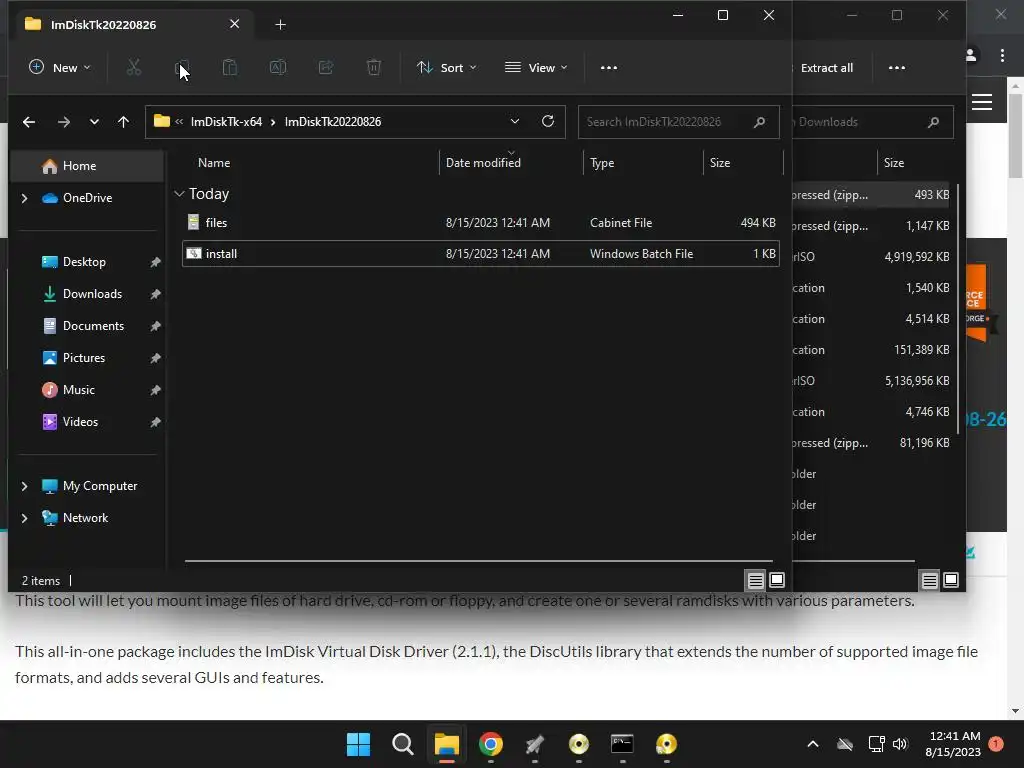Click the command prompt taskbar icon
The height and width of the screenshot is (768, 1024).
point(622,744)
